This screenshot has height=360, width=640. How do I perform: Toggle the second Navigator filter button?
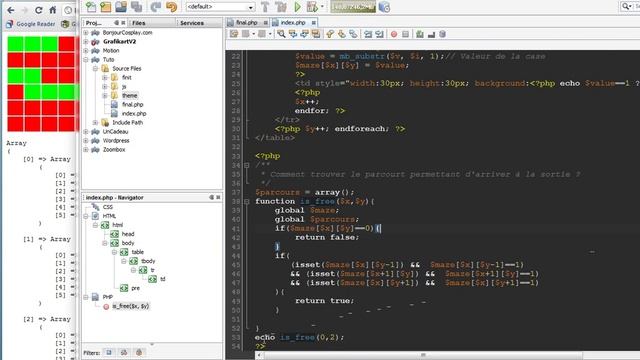click(124, 352)
